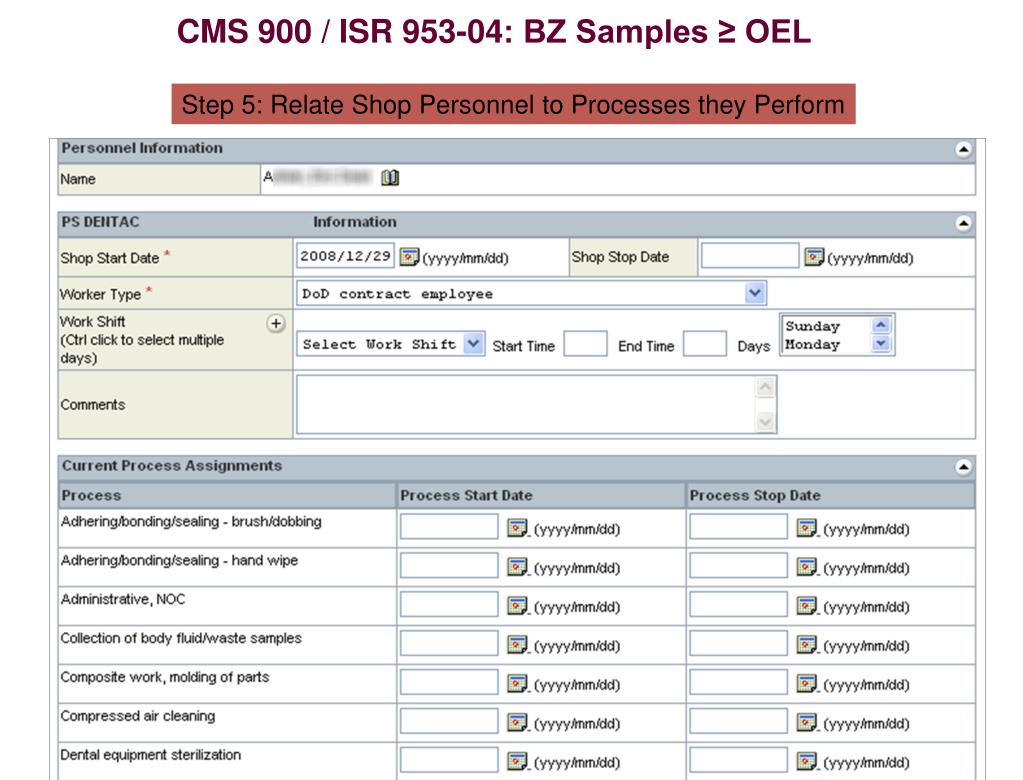Click Process Start Date field for Composite work
The image size is (1023, 780).
coord(449,682)
